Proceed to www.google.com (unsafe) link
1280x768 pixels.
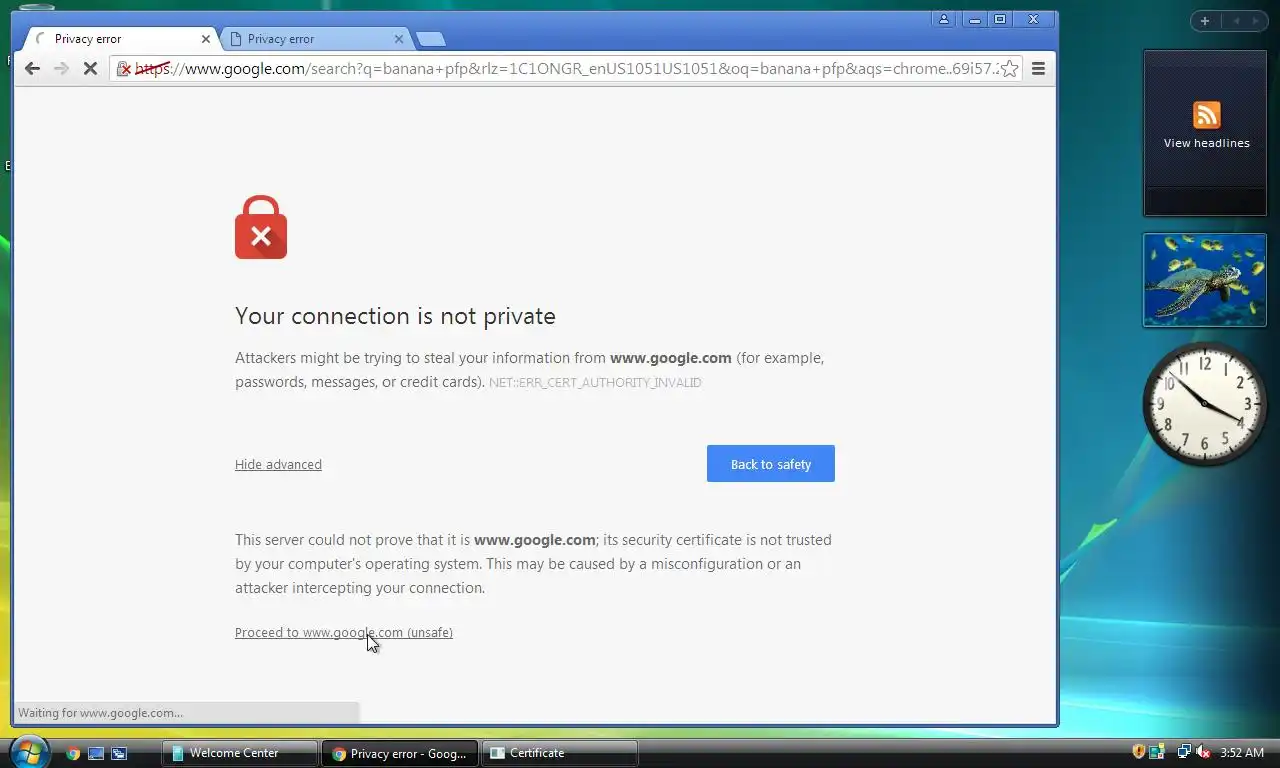[344, 632]
